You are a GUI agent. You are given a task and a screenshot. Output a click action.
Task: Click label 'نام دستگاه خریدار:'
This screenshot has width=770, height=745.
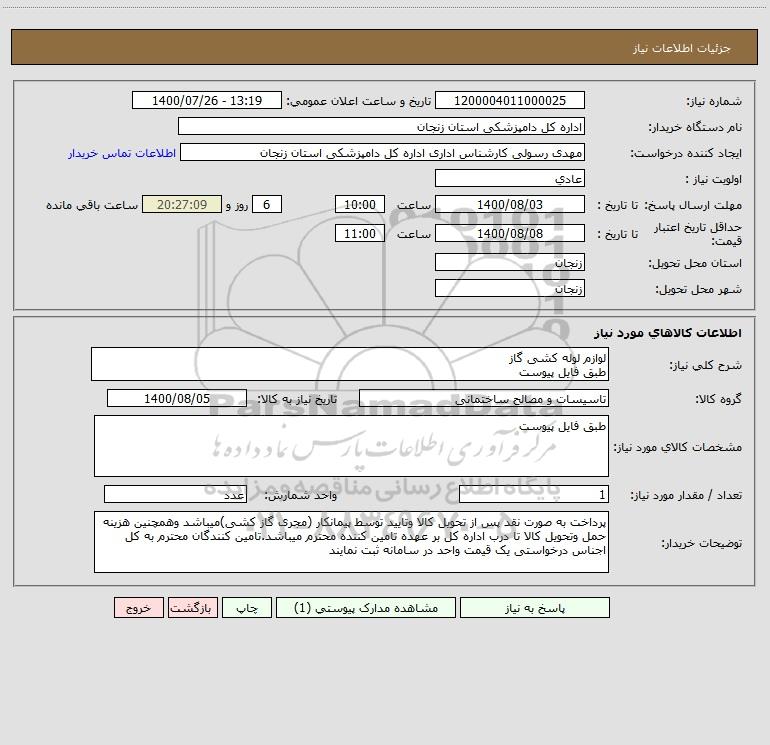pos(695,127)
